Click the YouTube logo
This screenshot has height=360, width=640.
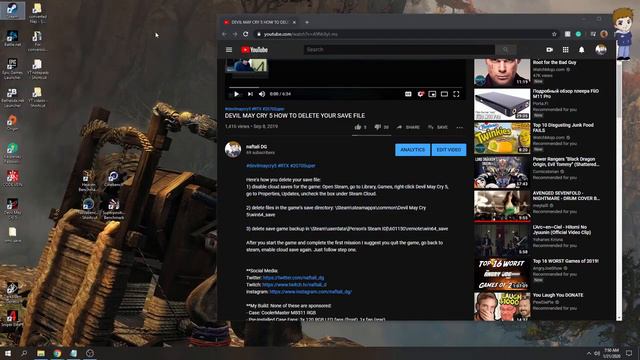coord(254,50)
